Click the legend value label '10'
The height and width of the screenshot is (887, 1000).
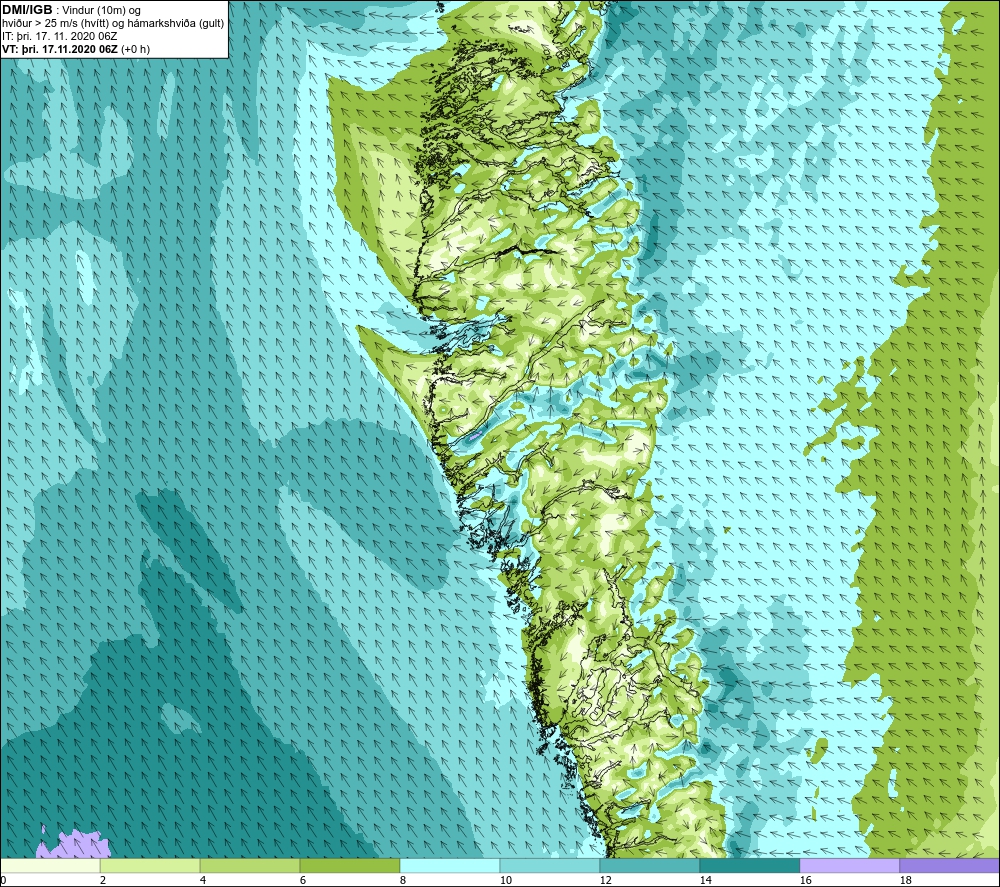506,880
